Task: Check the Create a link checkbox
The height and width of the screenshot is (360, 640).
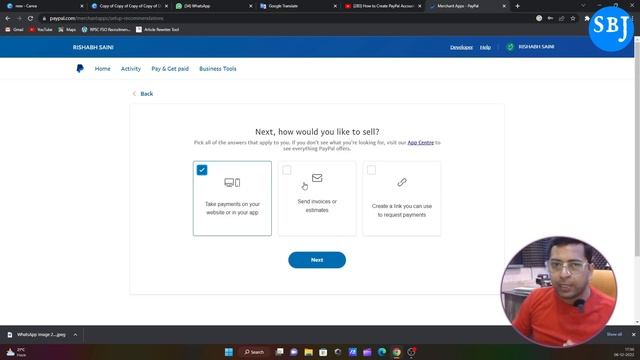Action: point(371,170)
